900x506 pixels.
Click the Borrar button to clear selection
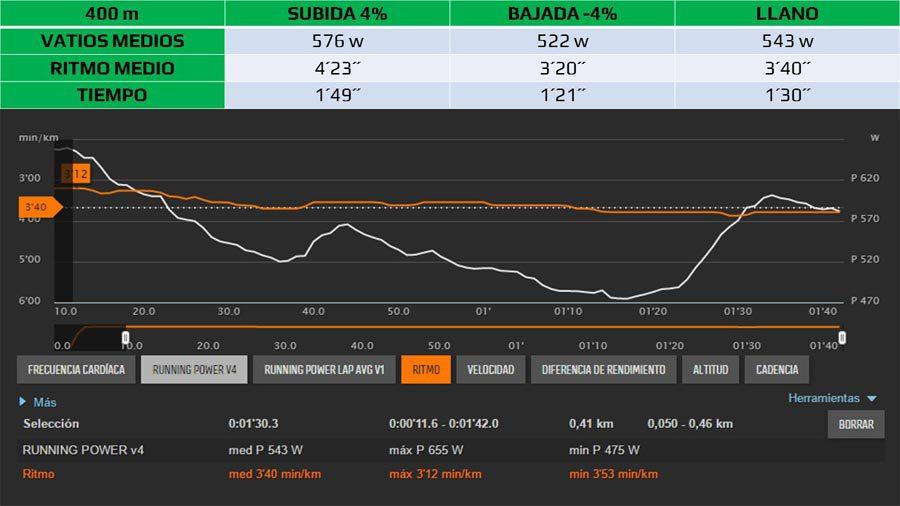(855, 424)
